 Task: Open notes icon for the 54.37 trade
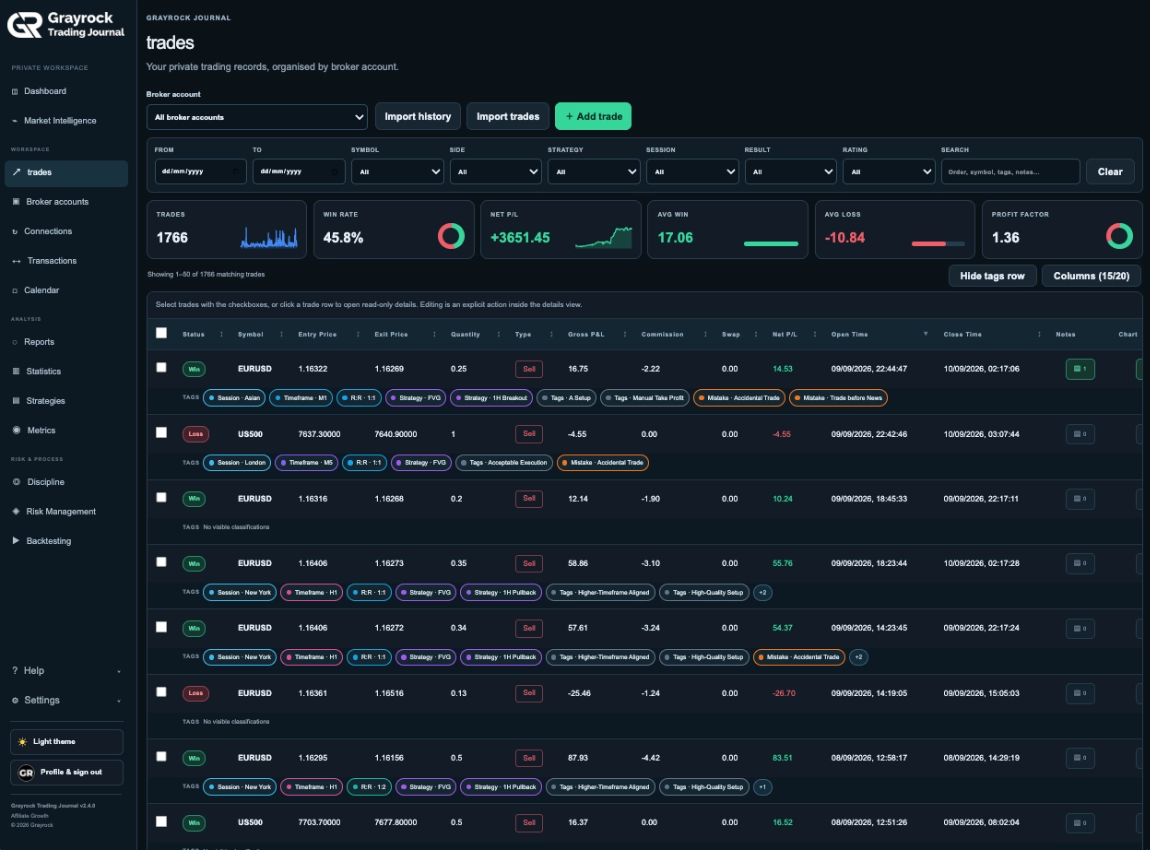click(x=1080, y=629)
